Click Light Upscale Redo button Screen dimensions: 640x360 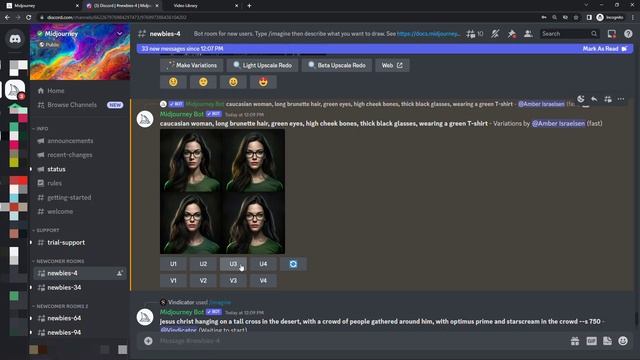tap(262, 65)
